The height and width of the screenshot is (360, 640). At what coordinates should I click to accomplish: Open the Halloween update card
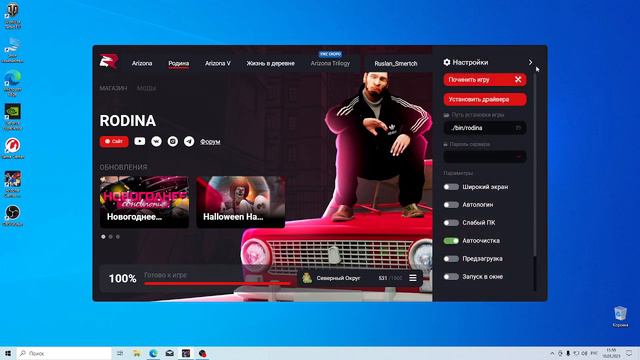(x=241, y=202)
